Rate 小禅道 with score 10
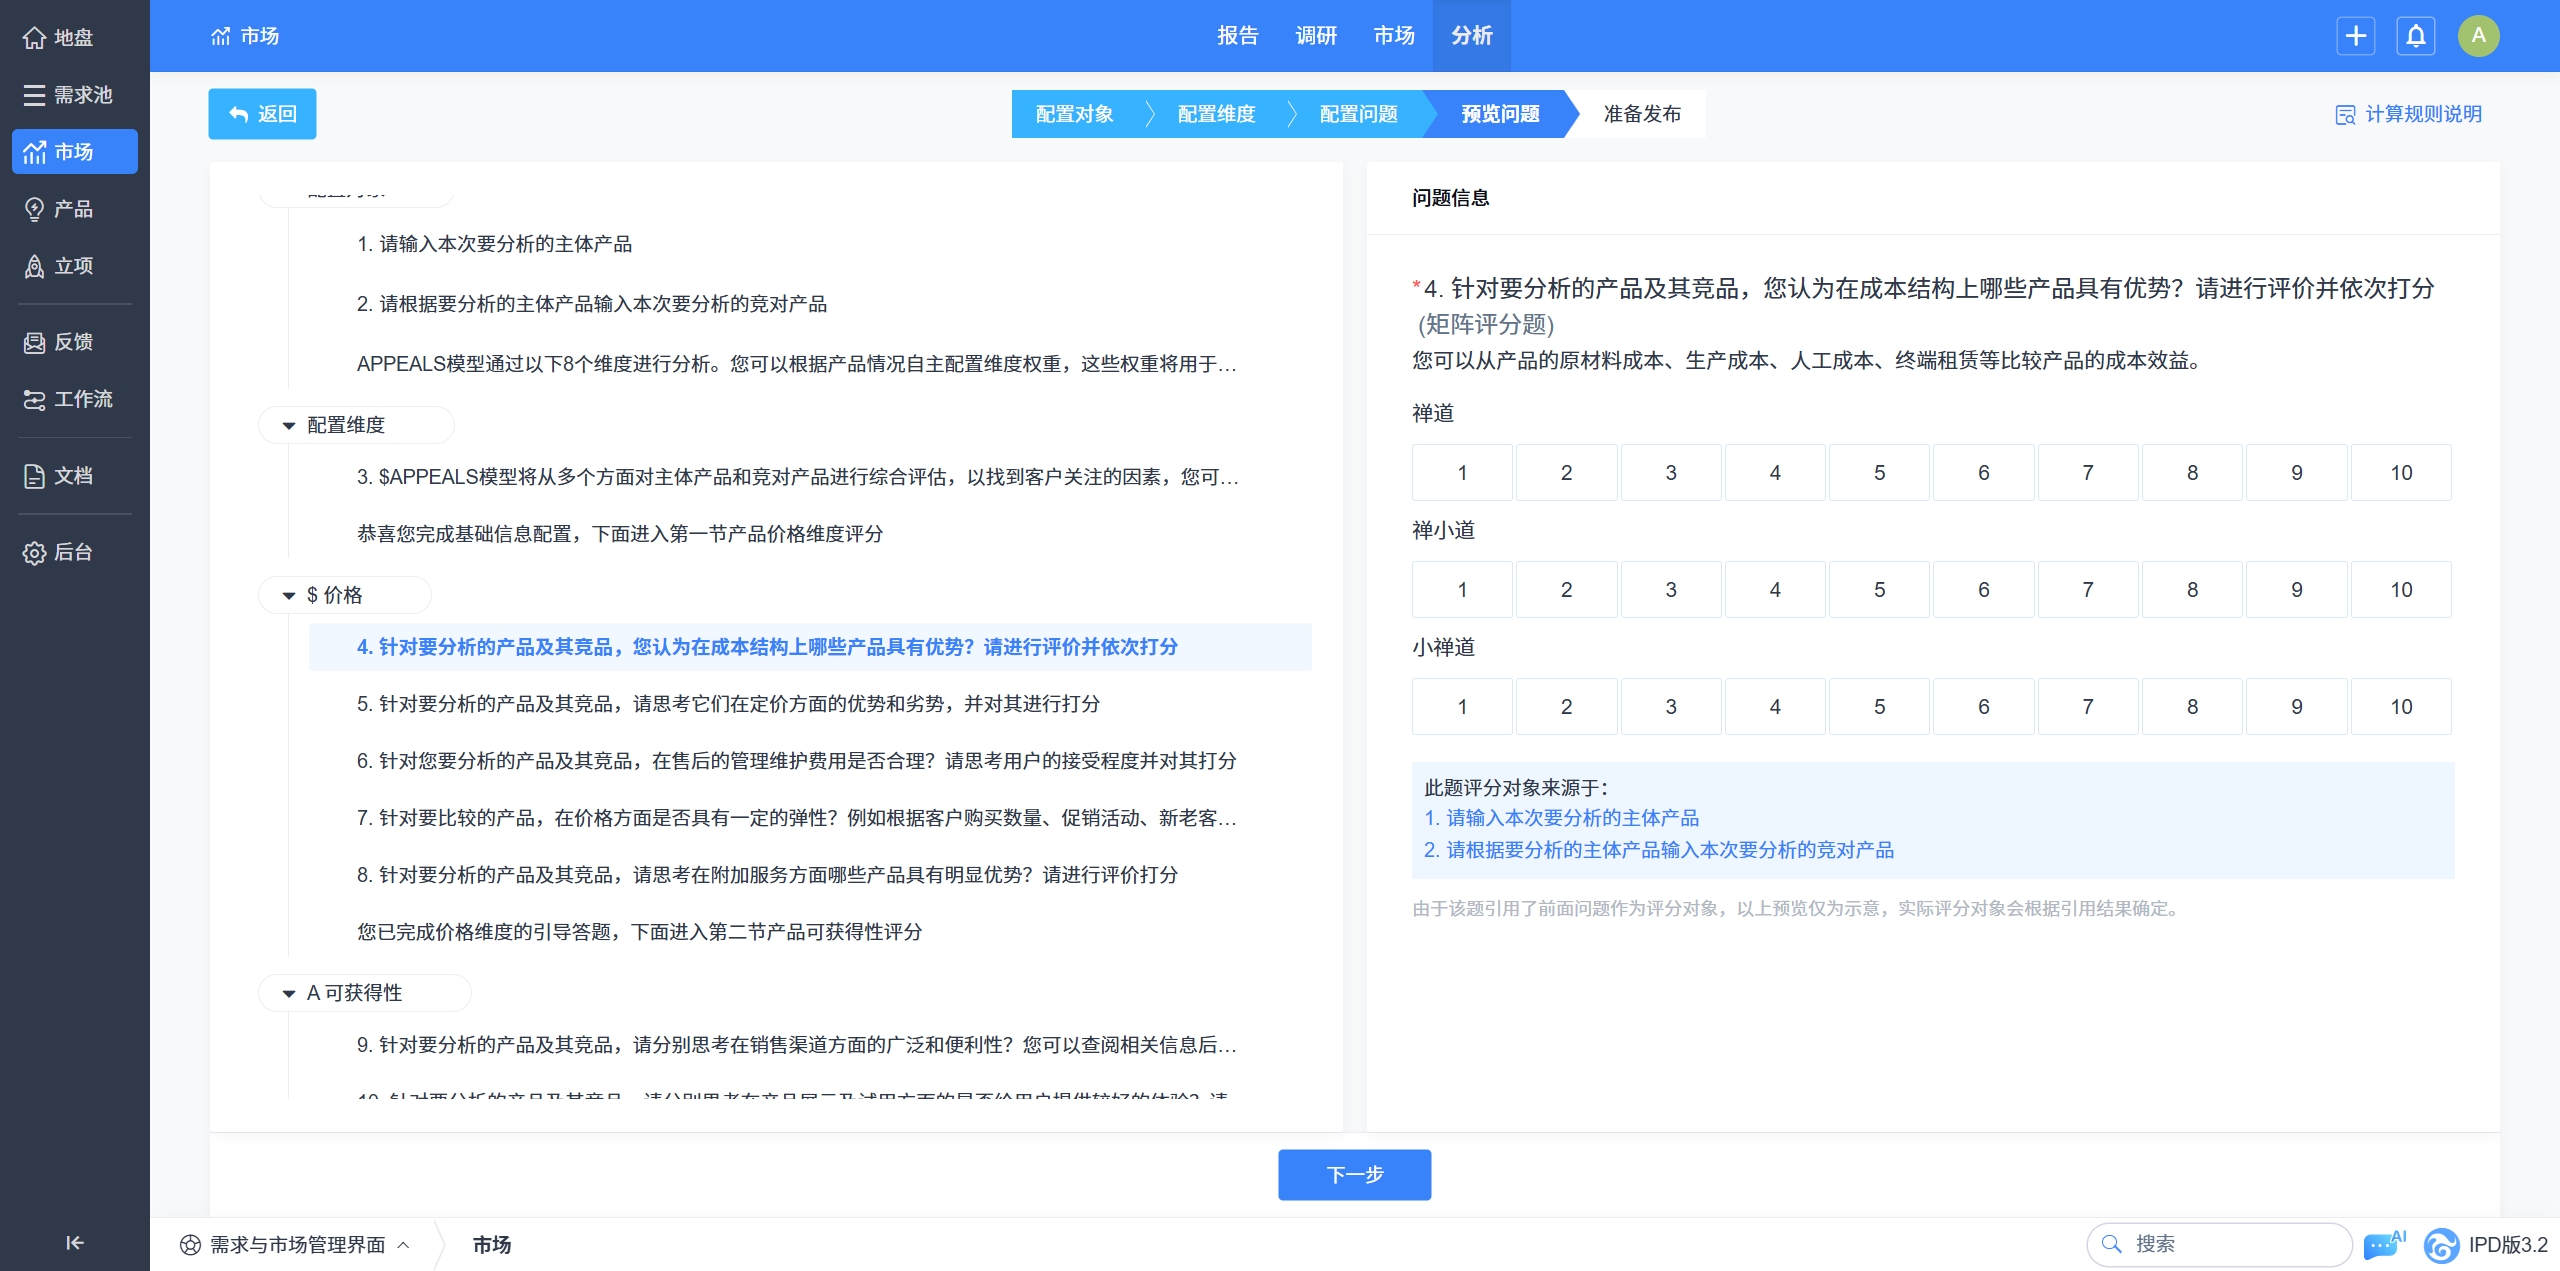The image size is (2560, 1271). click(2400, 707)
